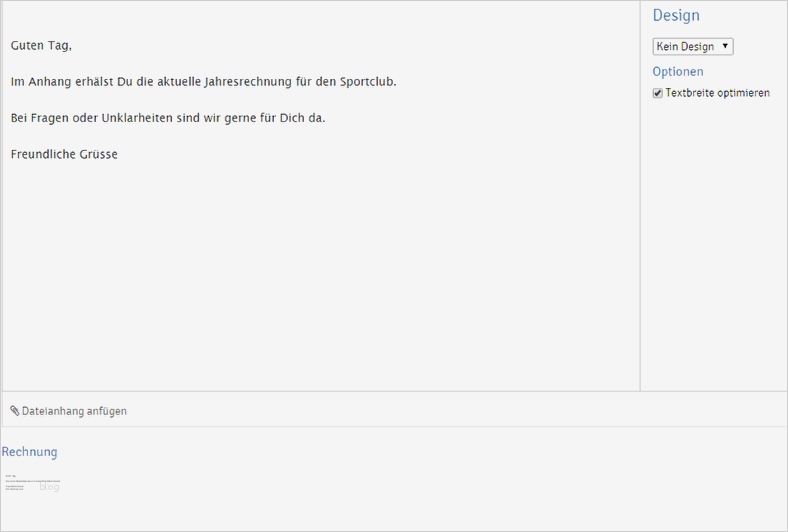Click the word 'Grüsse' in the closing line
This screenshot has height=532, width=788.
pyautogui.click(x=98, y=155)
